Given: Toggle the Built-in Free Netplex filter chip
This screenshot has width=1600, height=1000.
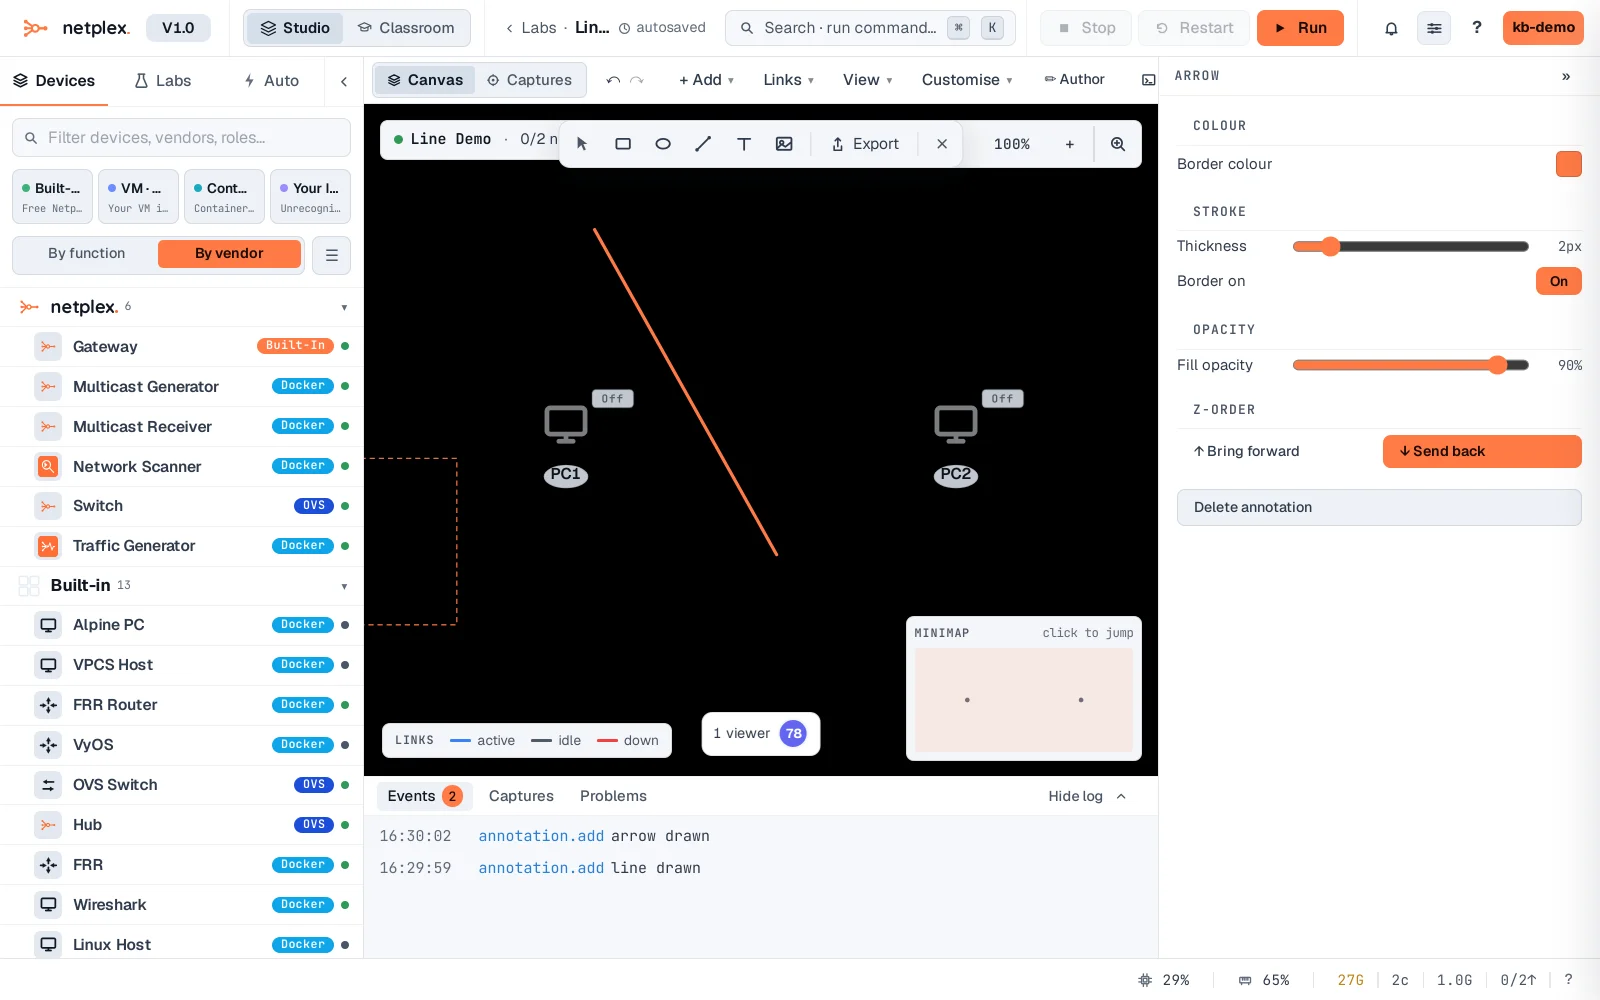Looking at the screenshot, I should (x=52, y=196).
